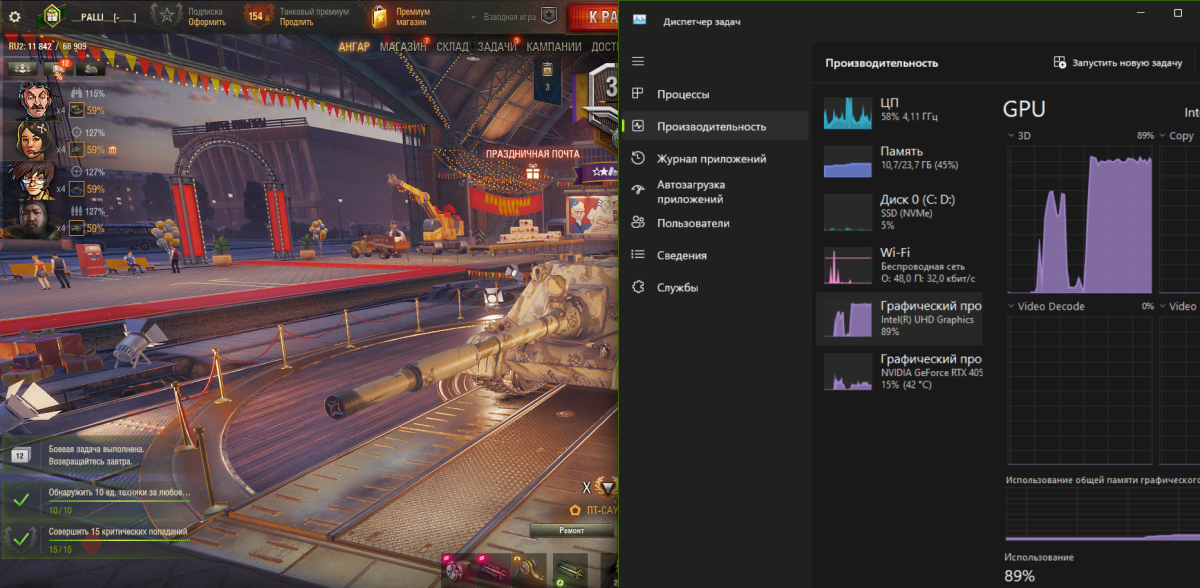Open the Premium shop bag icon

(x=378, y=16)
